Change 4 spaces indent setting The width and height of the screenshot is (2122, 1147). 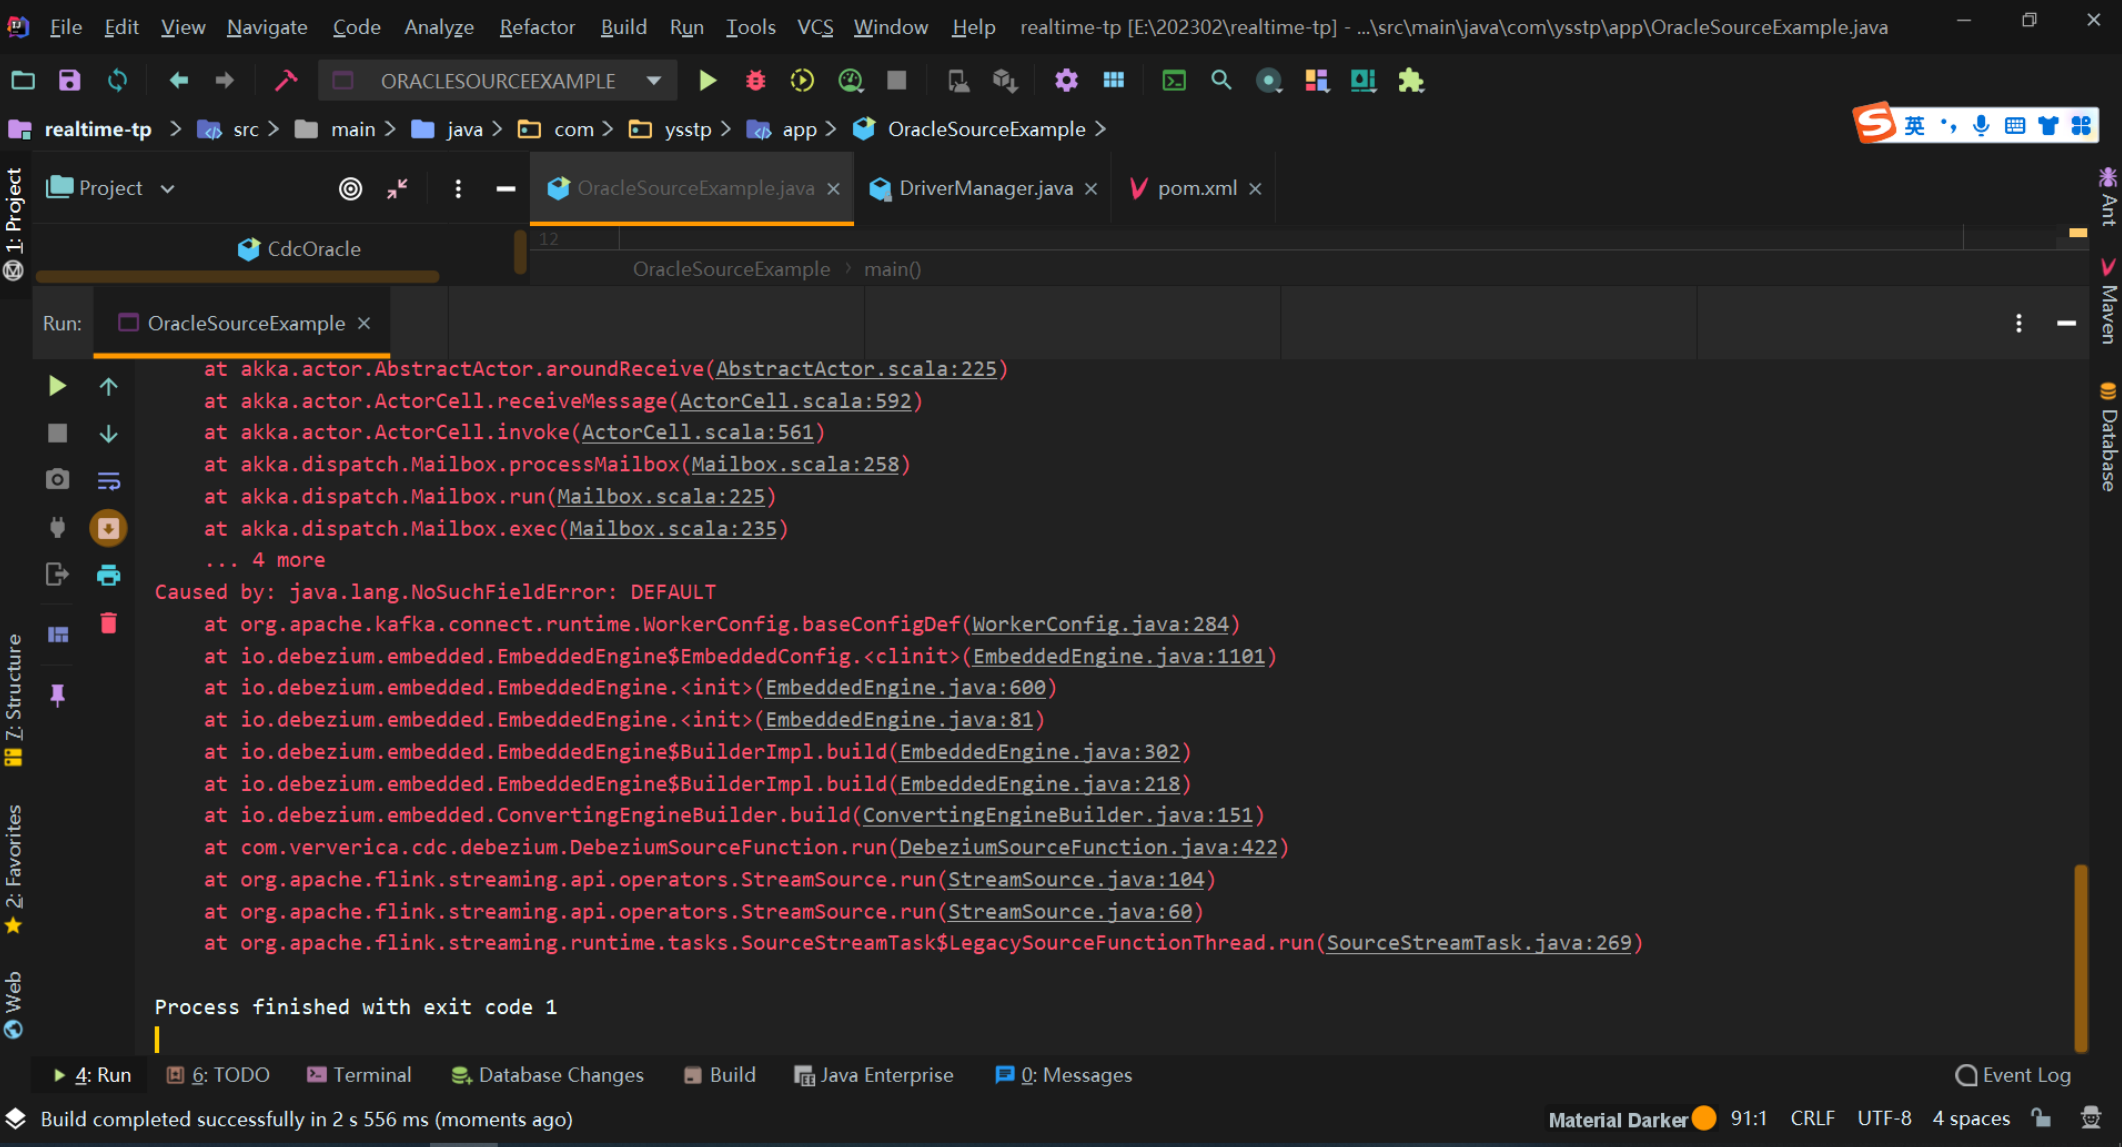(x=1971, y=1118)
